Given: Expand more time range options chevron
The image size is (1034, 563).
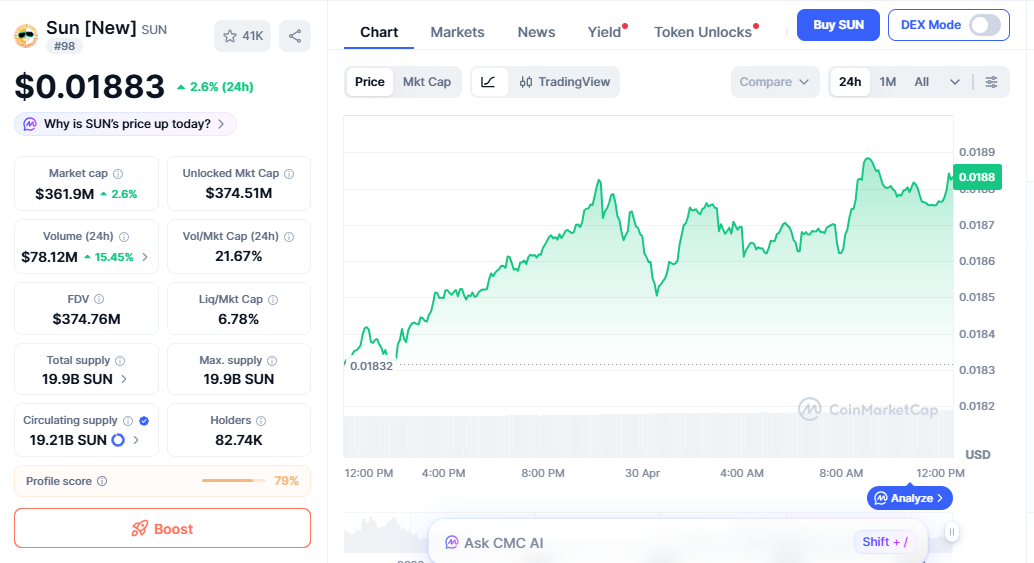Looking at the screenshot, I should tap(954, 82).
